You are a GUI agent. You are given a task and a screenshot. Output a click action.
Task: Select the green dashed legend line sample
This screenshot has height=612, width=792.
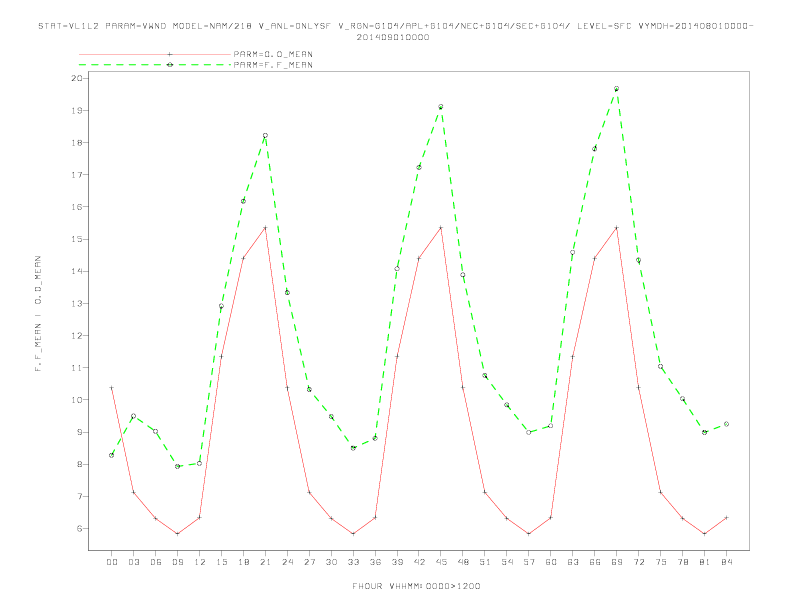tap(155, 65)
